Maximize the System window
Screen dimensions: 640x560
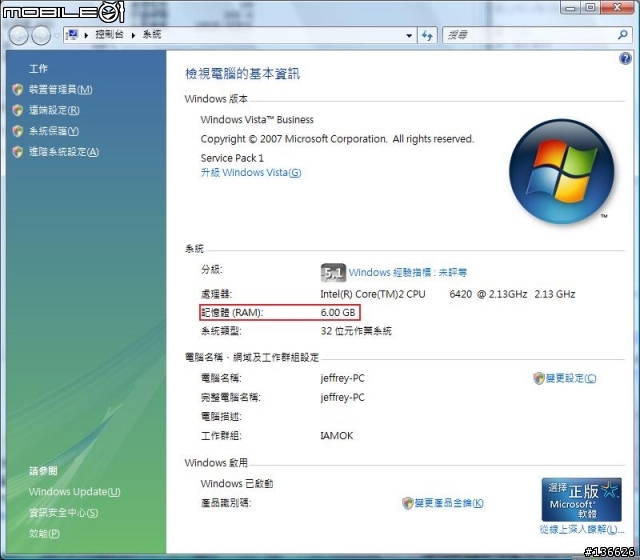(590, 7)
